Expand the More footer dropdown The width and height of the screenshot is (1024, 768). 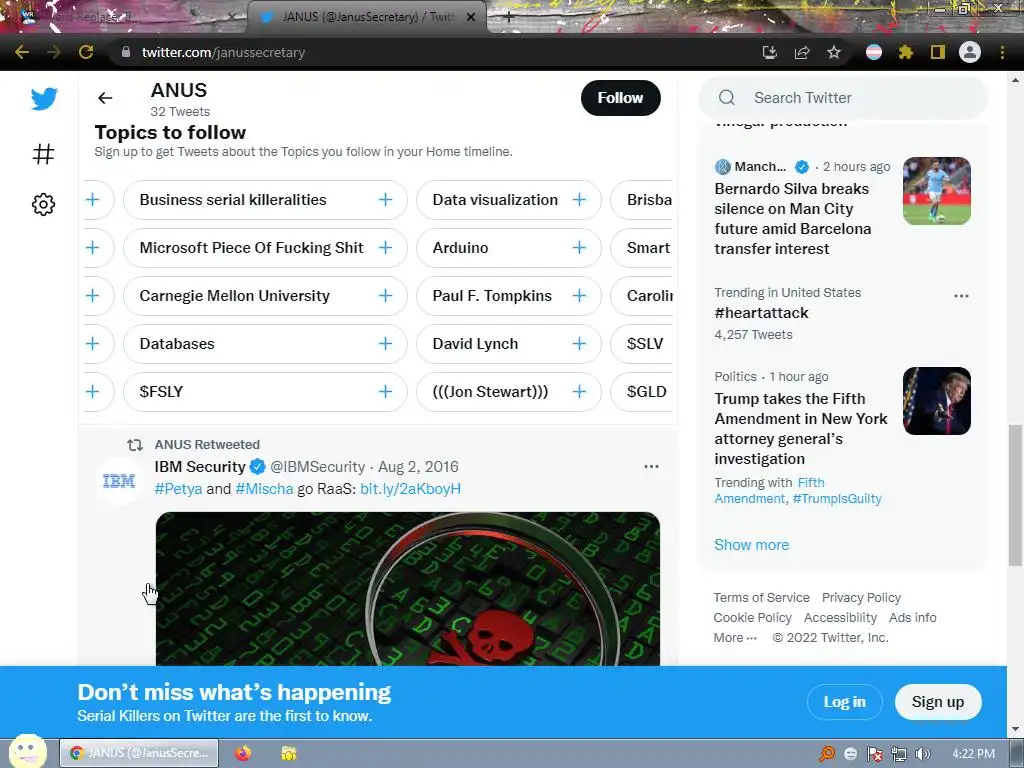click(735, 638)
